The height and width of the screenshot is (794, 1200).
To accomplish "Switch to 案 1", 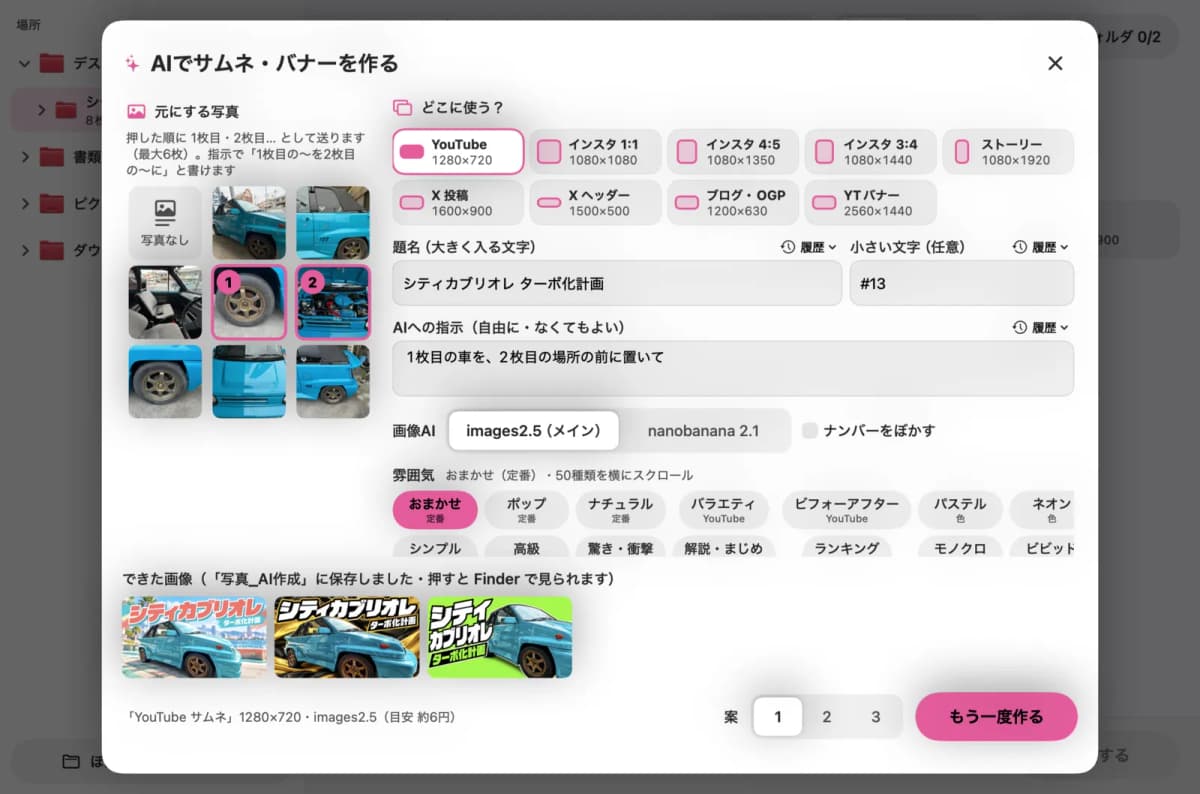I will (x=778, y=716).
